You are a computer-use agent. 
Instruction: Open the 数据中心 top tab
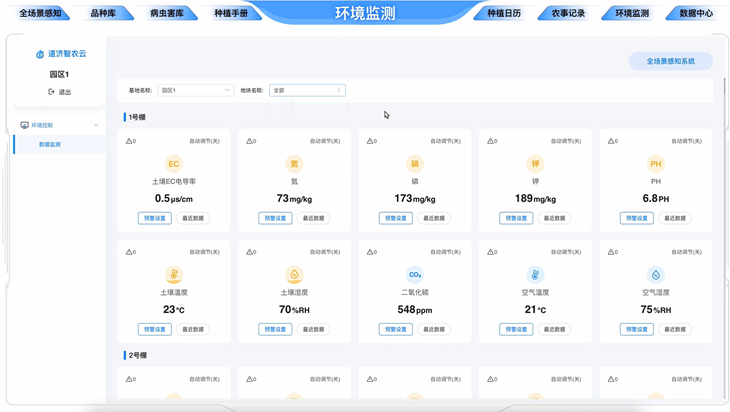pos(696,14)
